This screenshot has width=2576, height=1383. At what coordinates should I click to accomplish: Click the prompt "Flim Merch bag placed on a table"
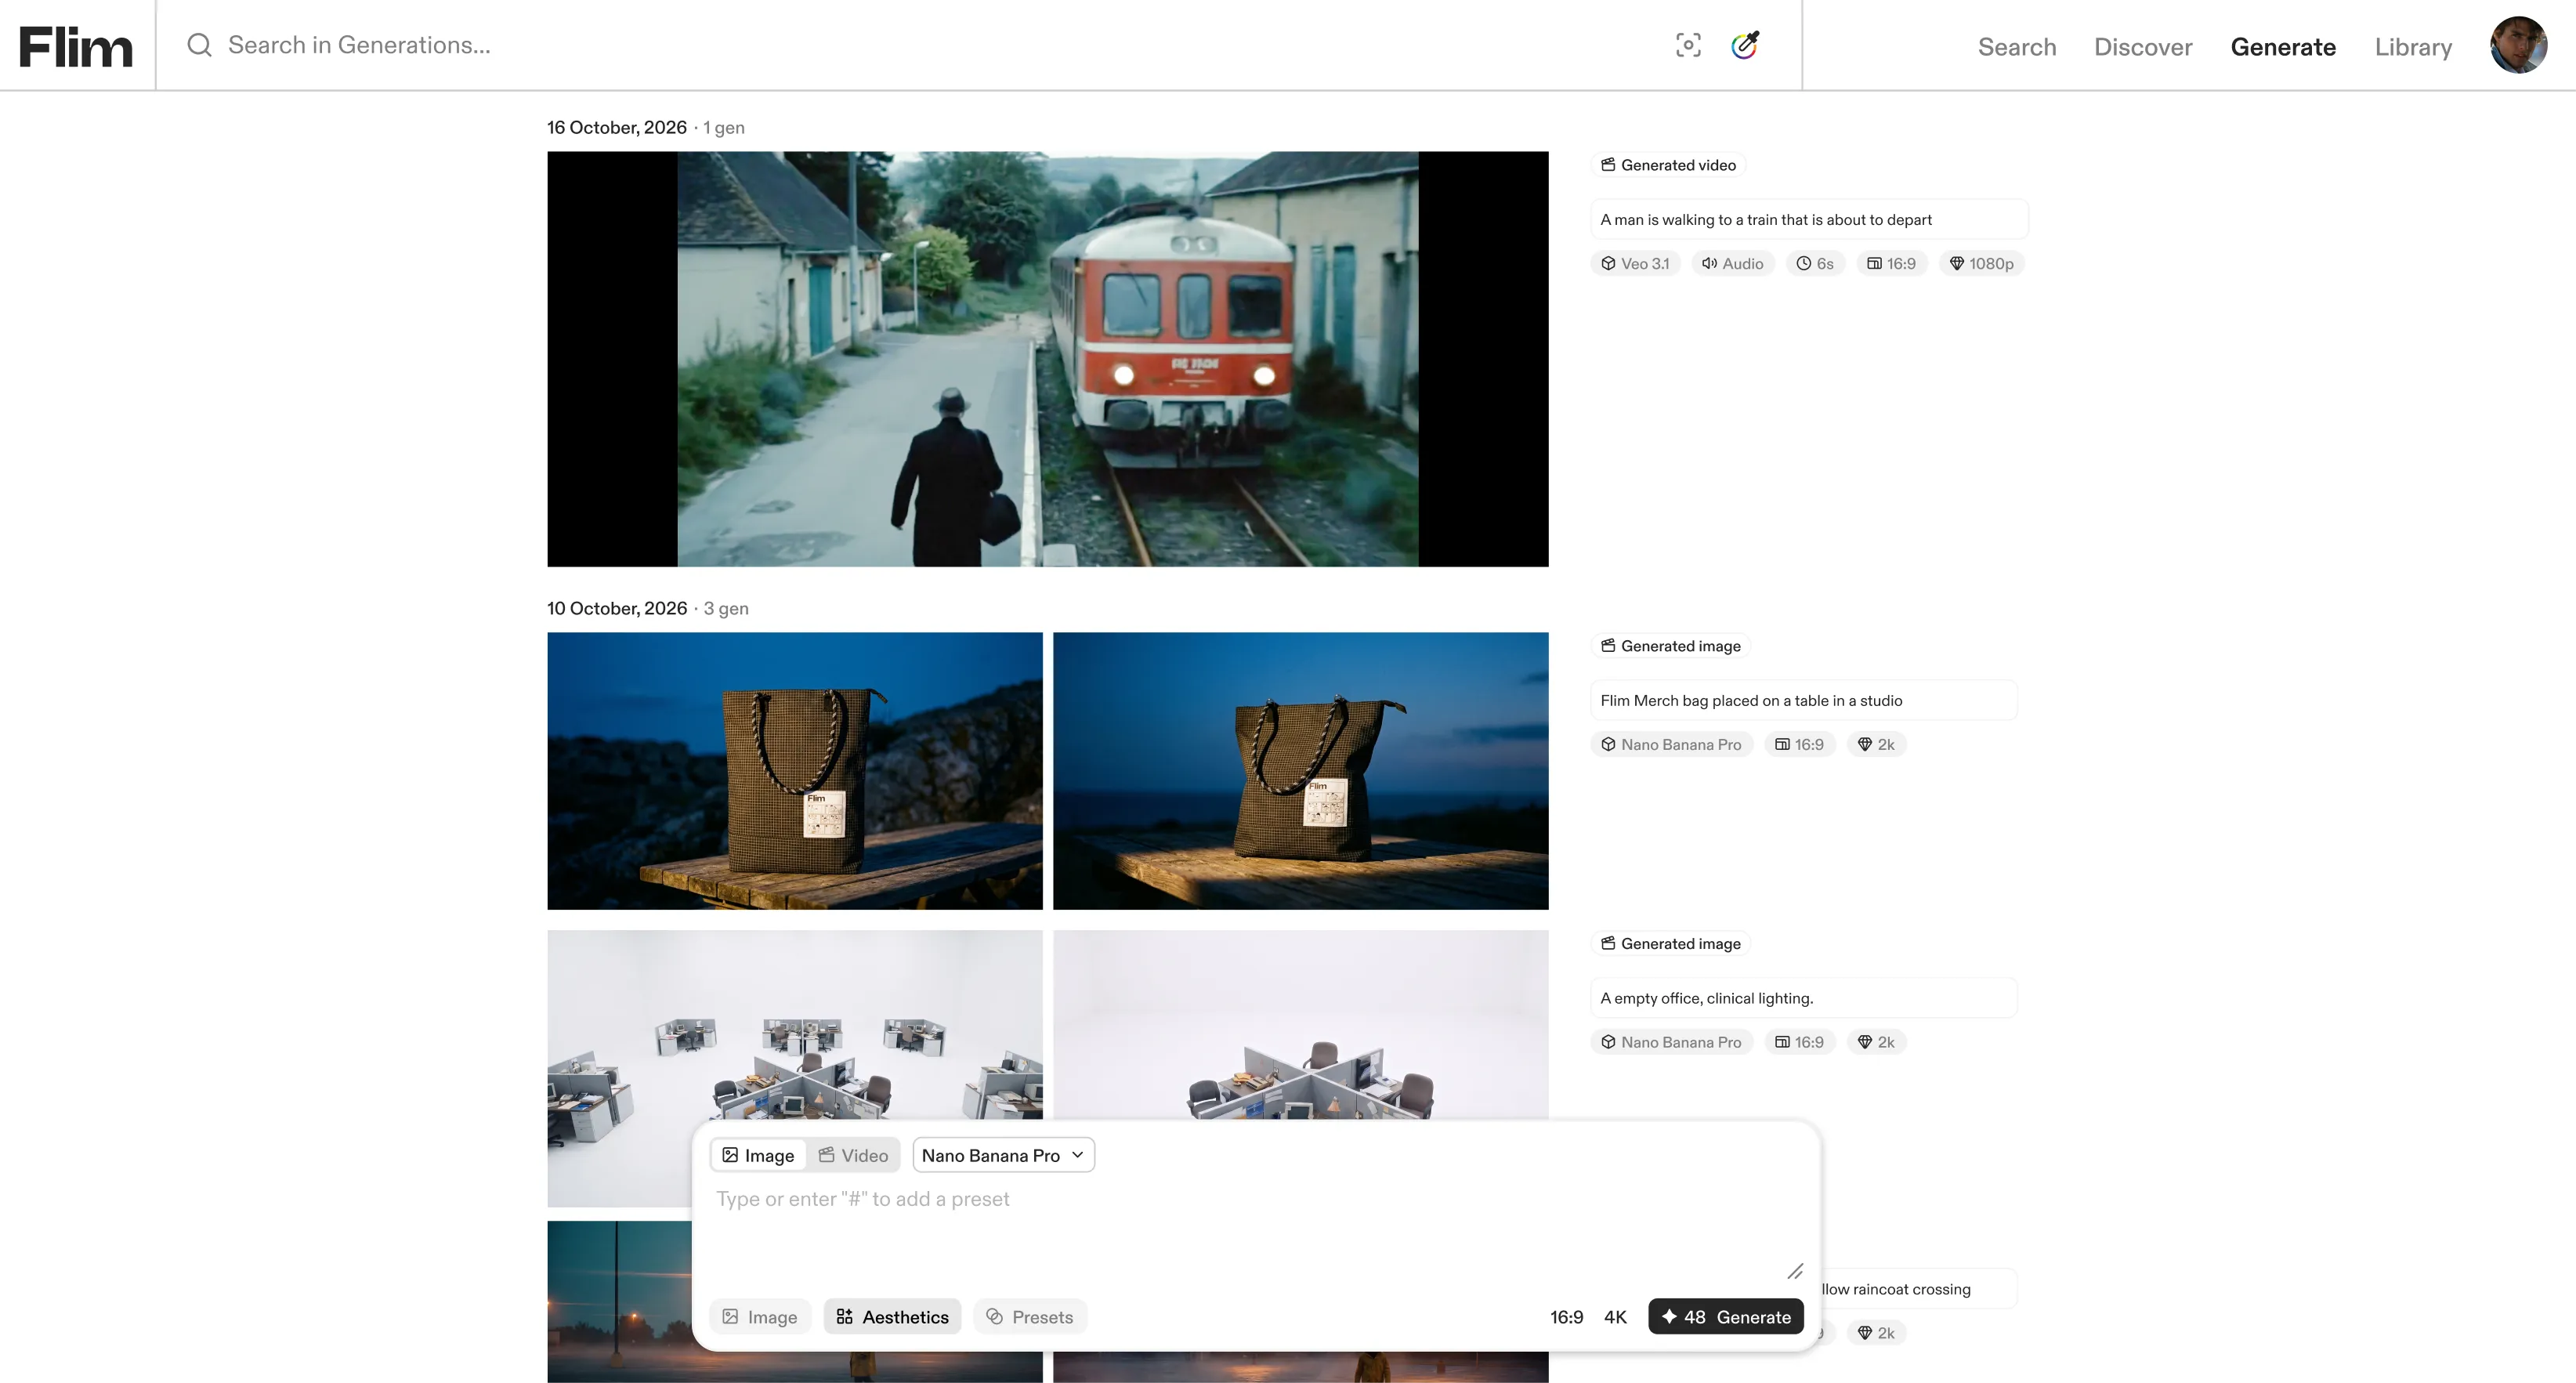click(x=1803, y=701)
